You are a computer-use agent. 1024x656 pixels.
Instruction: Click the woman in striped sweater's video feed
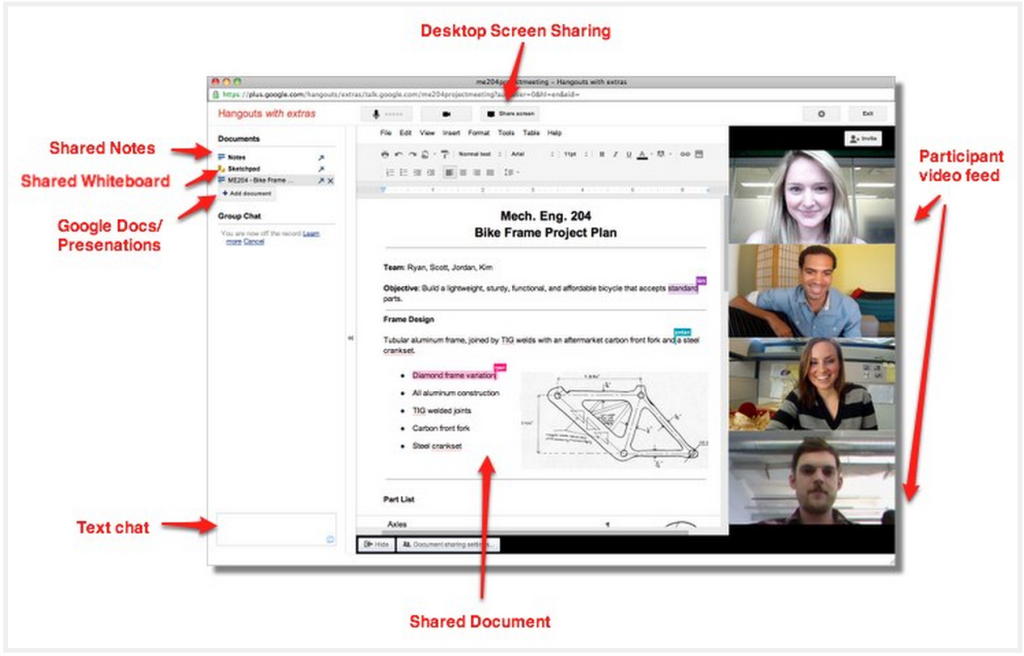(812, 384)
